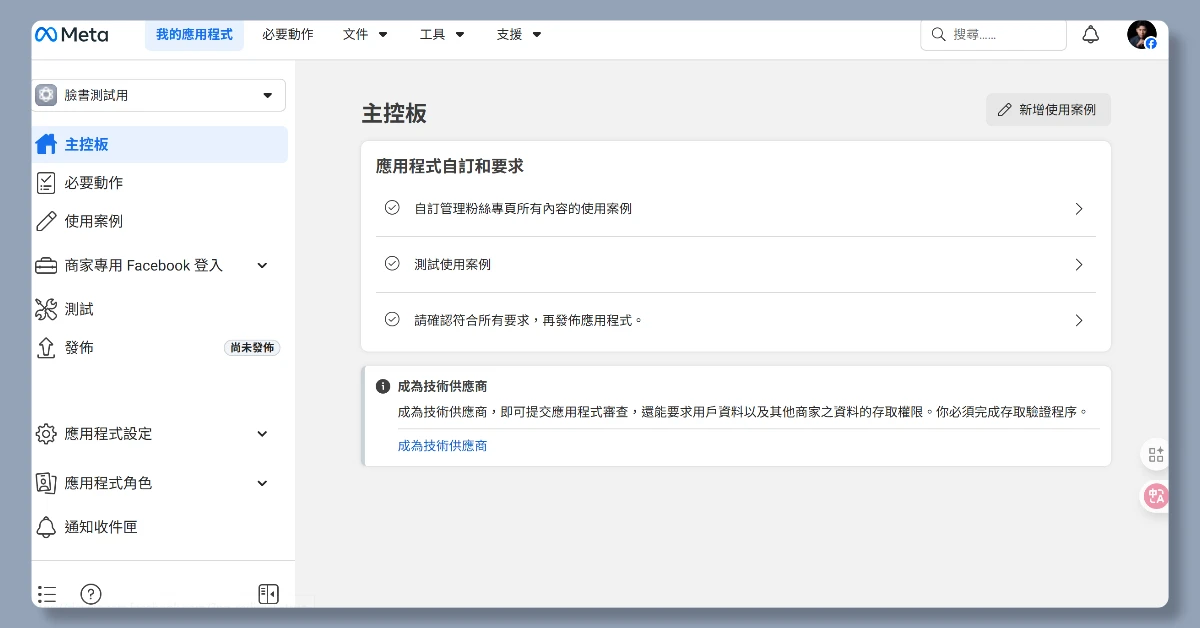Click the pencil icon for 使用案例

point(46,221)
